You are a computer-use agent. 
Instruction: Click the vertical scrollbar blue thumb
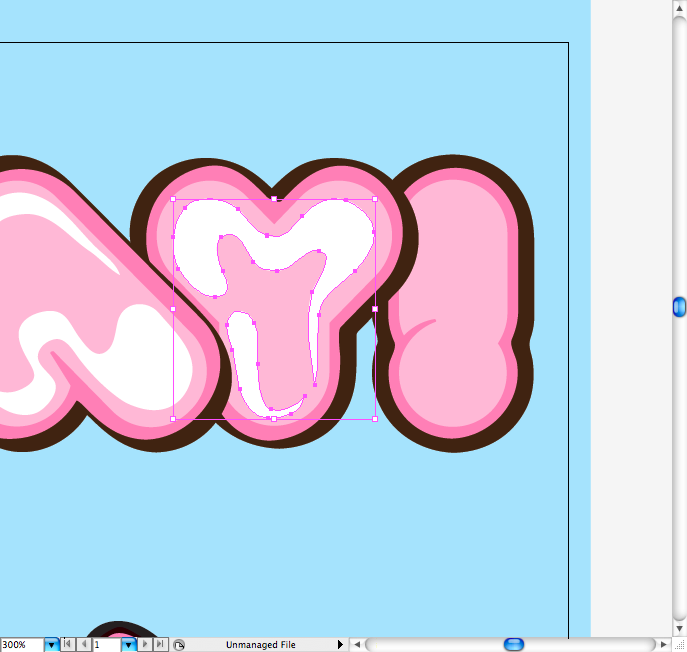pyautogui.click(x=679, y=307)
